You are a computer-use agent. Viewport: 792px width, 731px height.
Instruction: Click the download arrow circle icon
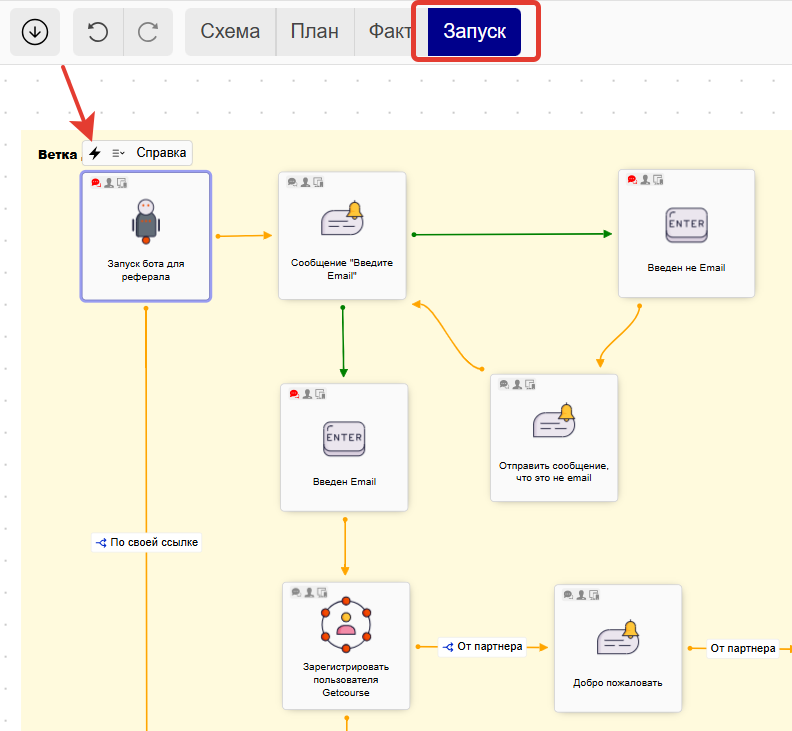35,32
